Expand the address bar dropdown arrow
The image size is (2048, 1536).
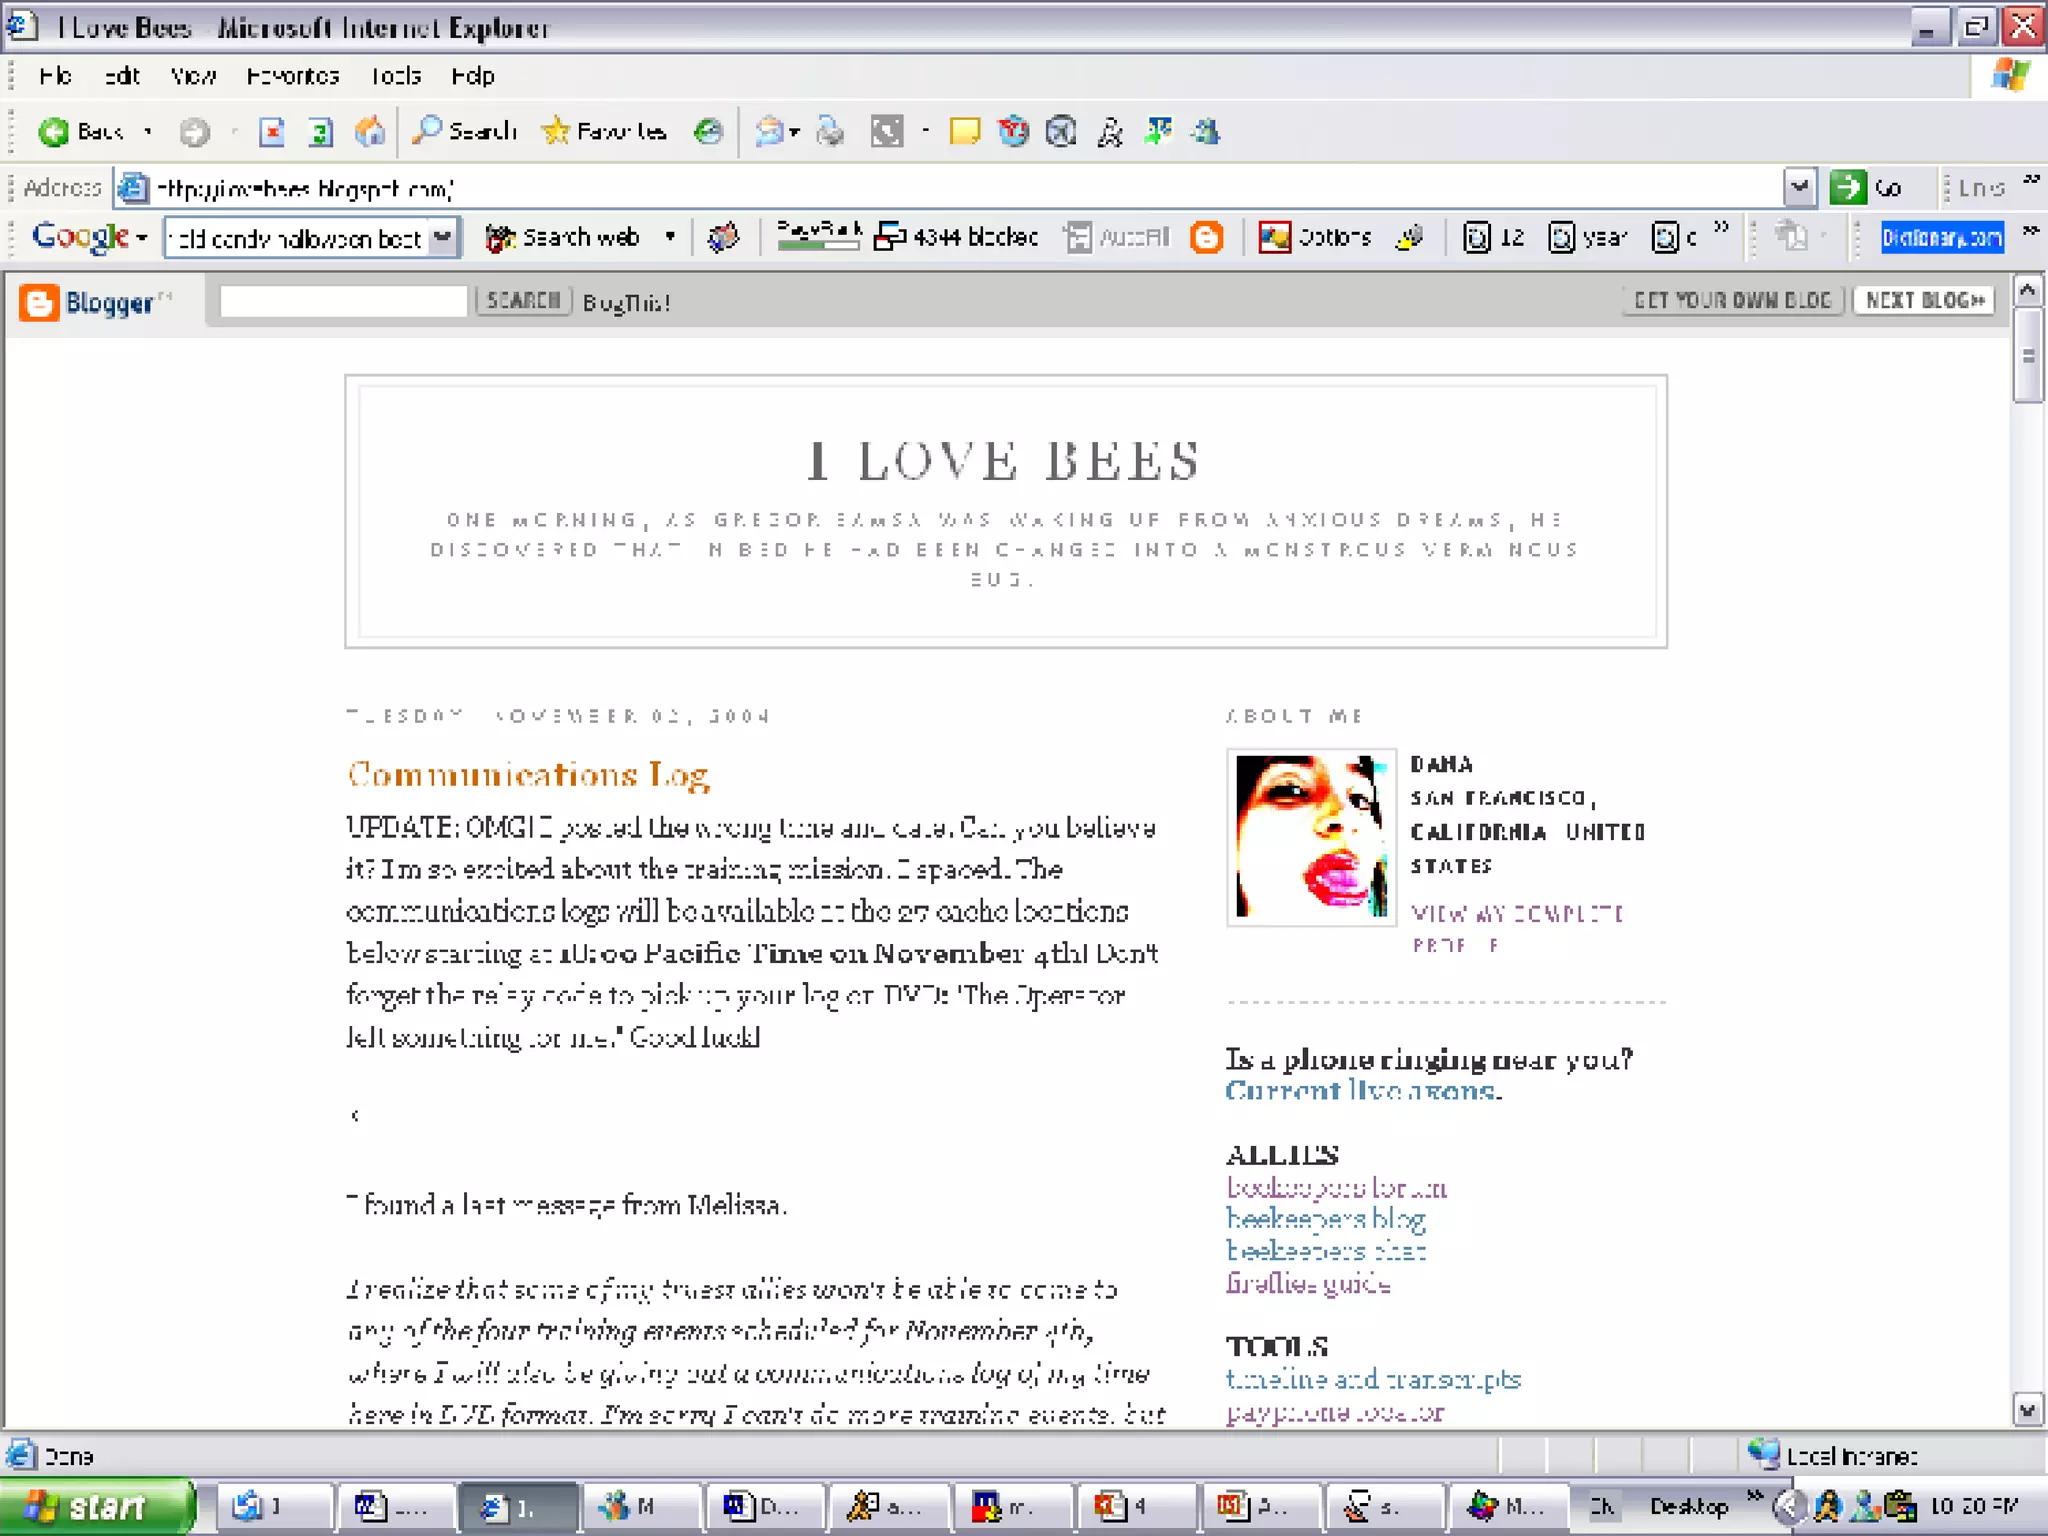point(1798,187)
